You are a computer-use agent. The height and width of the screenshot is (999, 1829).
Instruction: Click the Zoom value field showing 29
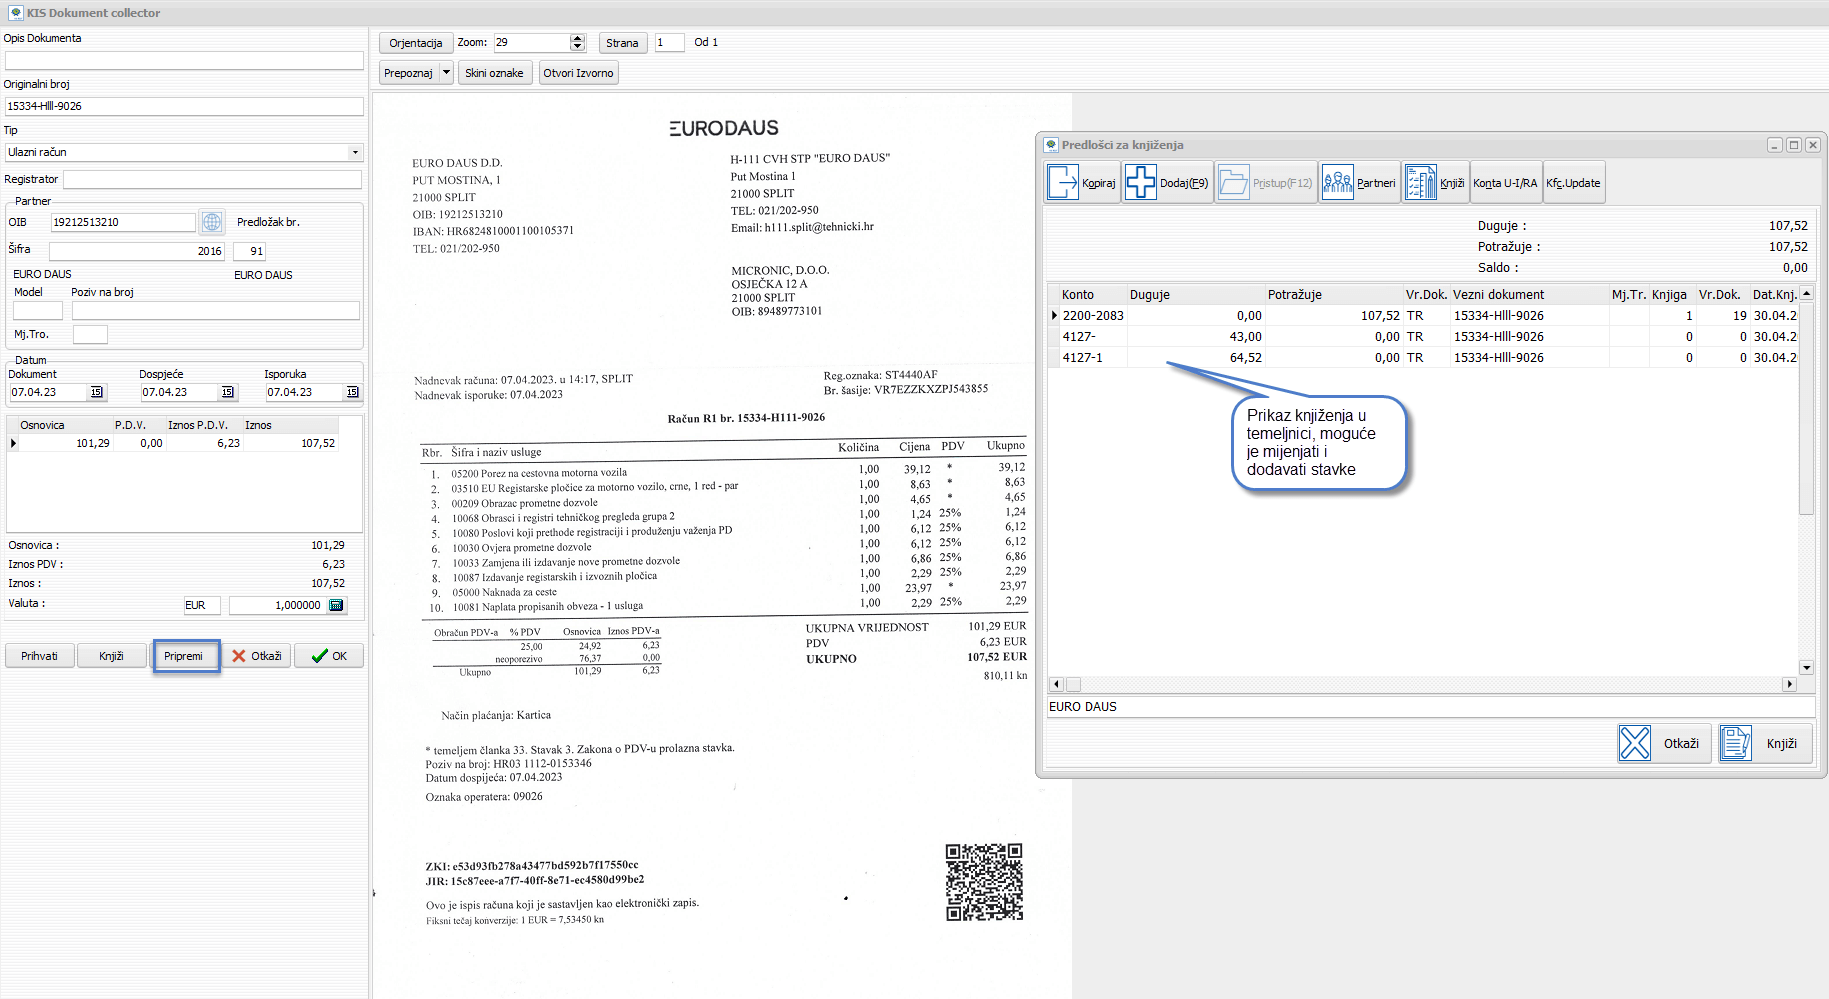pyautogui.click(x=531, y=42)
